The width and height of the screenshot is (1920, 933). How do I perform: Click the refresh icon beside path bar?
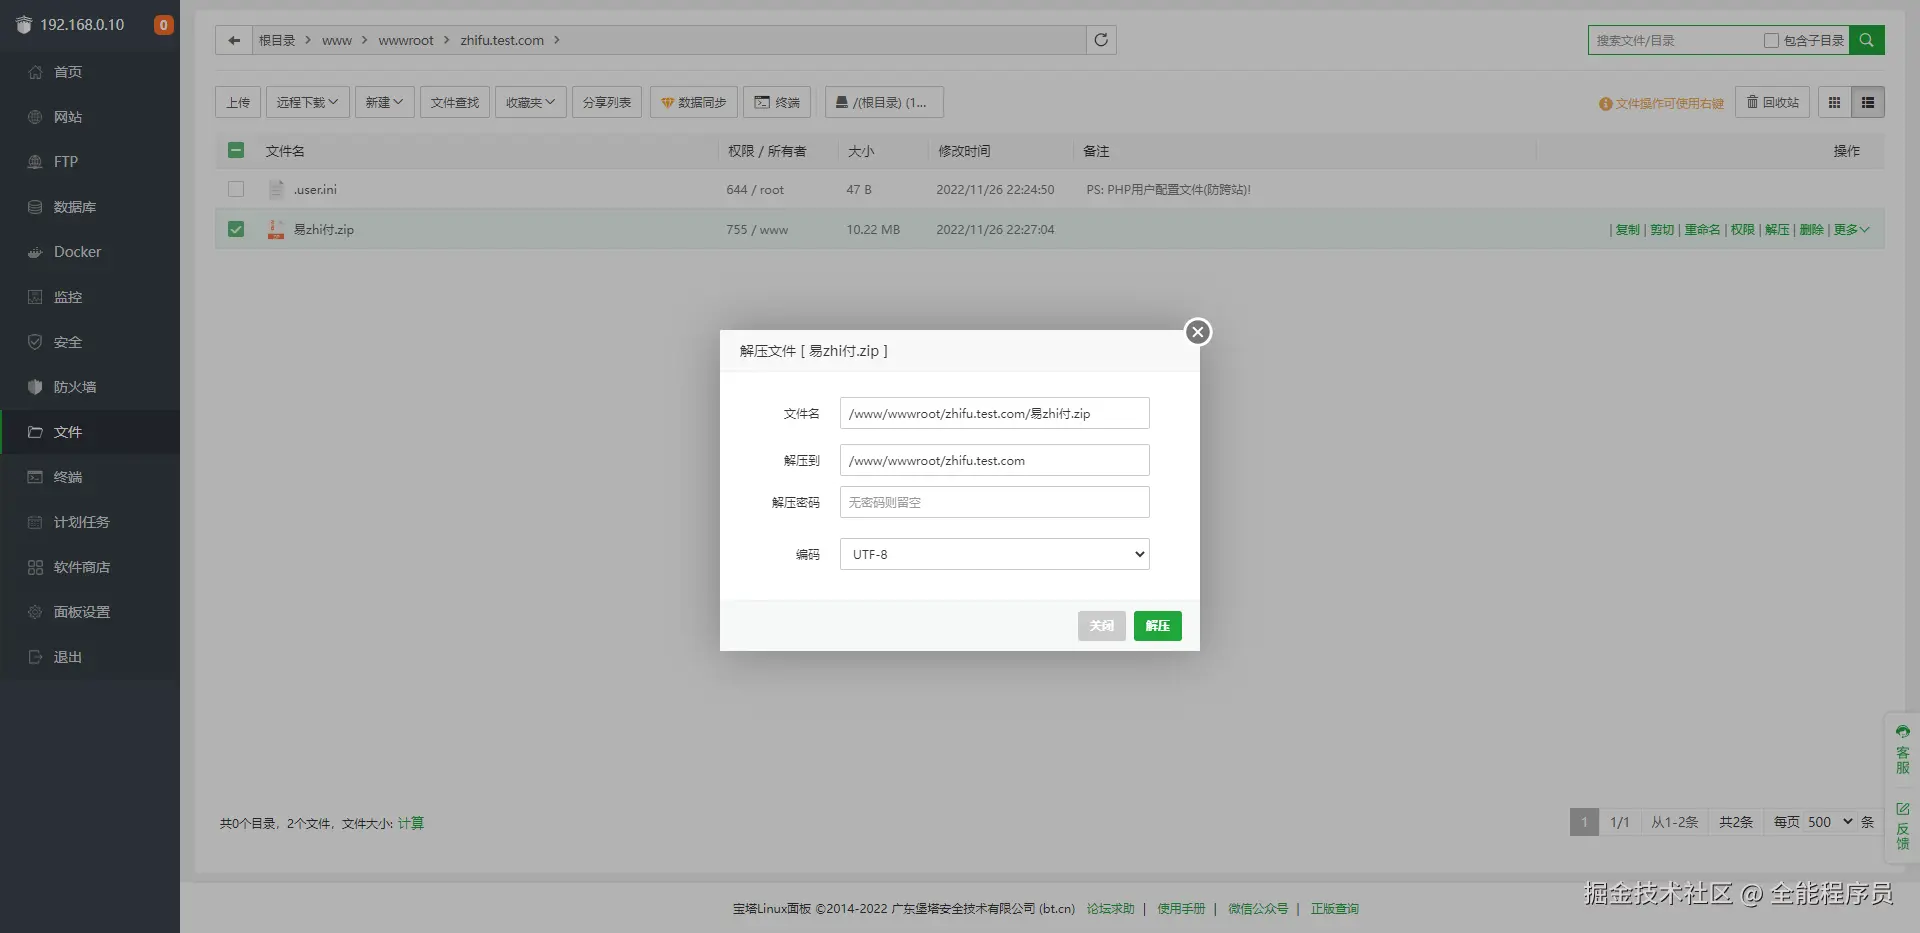(1101, 40)
